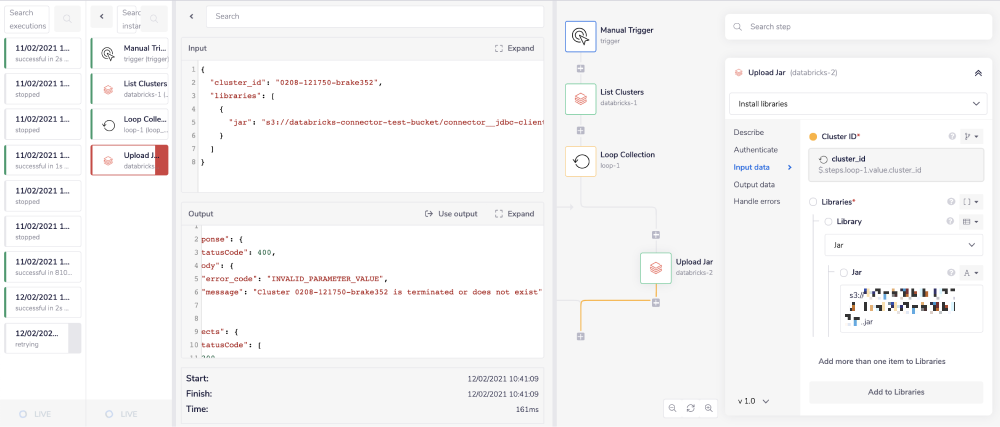This screenshot has width=1000, height=427.
Task: Open the Install libraries operation dropdown
Action: tap(858, 103)
